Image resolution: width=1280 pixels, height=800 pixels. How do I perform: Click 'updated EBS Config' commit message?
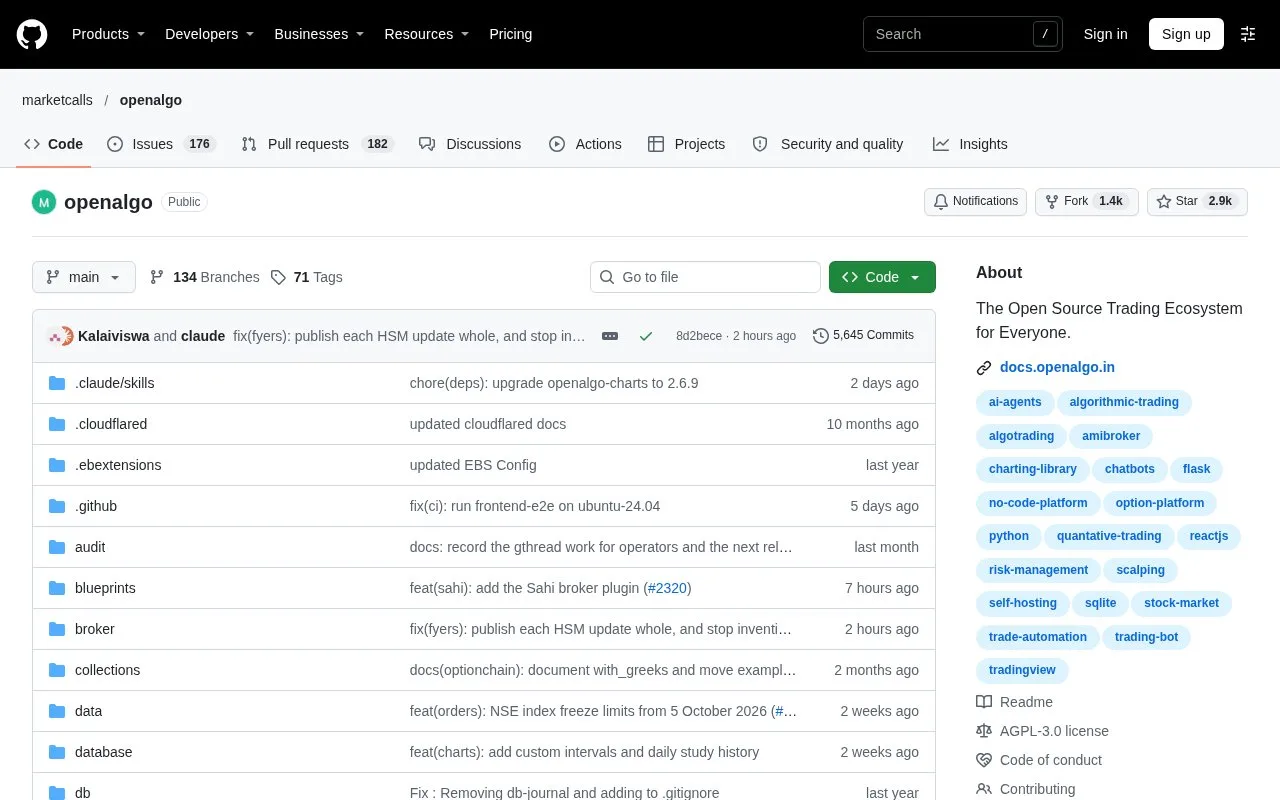pyautogui.click(x=473, y=465)
